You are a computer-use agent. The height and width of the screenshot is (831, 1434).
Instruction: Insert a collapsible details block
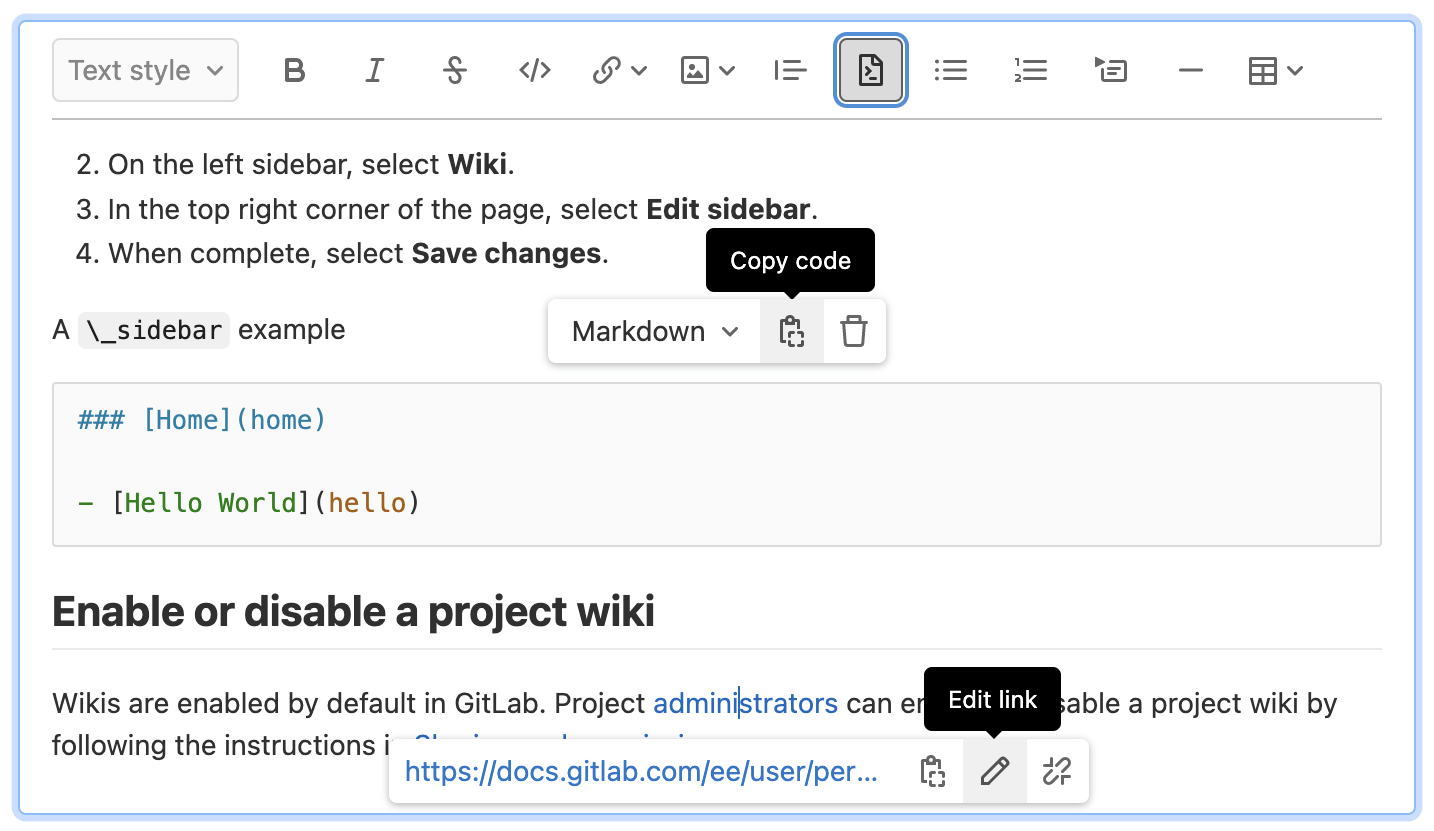[x=1110, y=70]
